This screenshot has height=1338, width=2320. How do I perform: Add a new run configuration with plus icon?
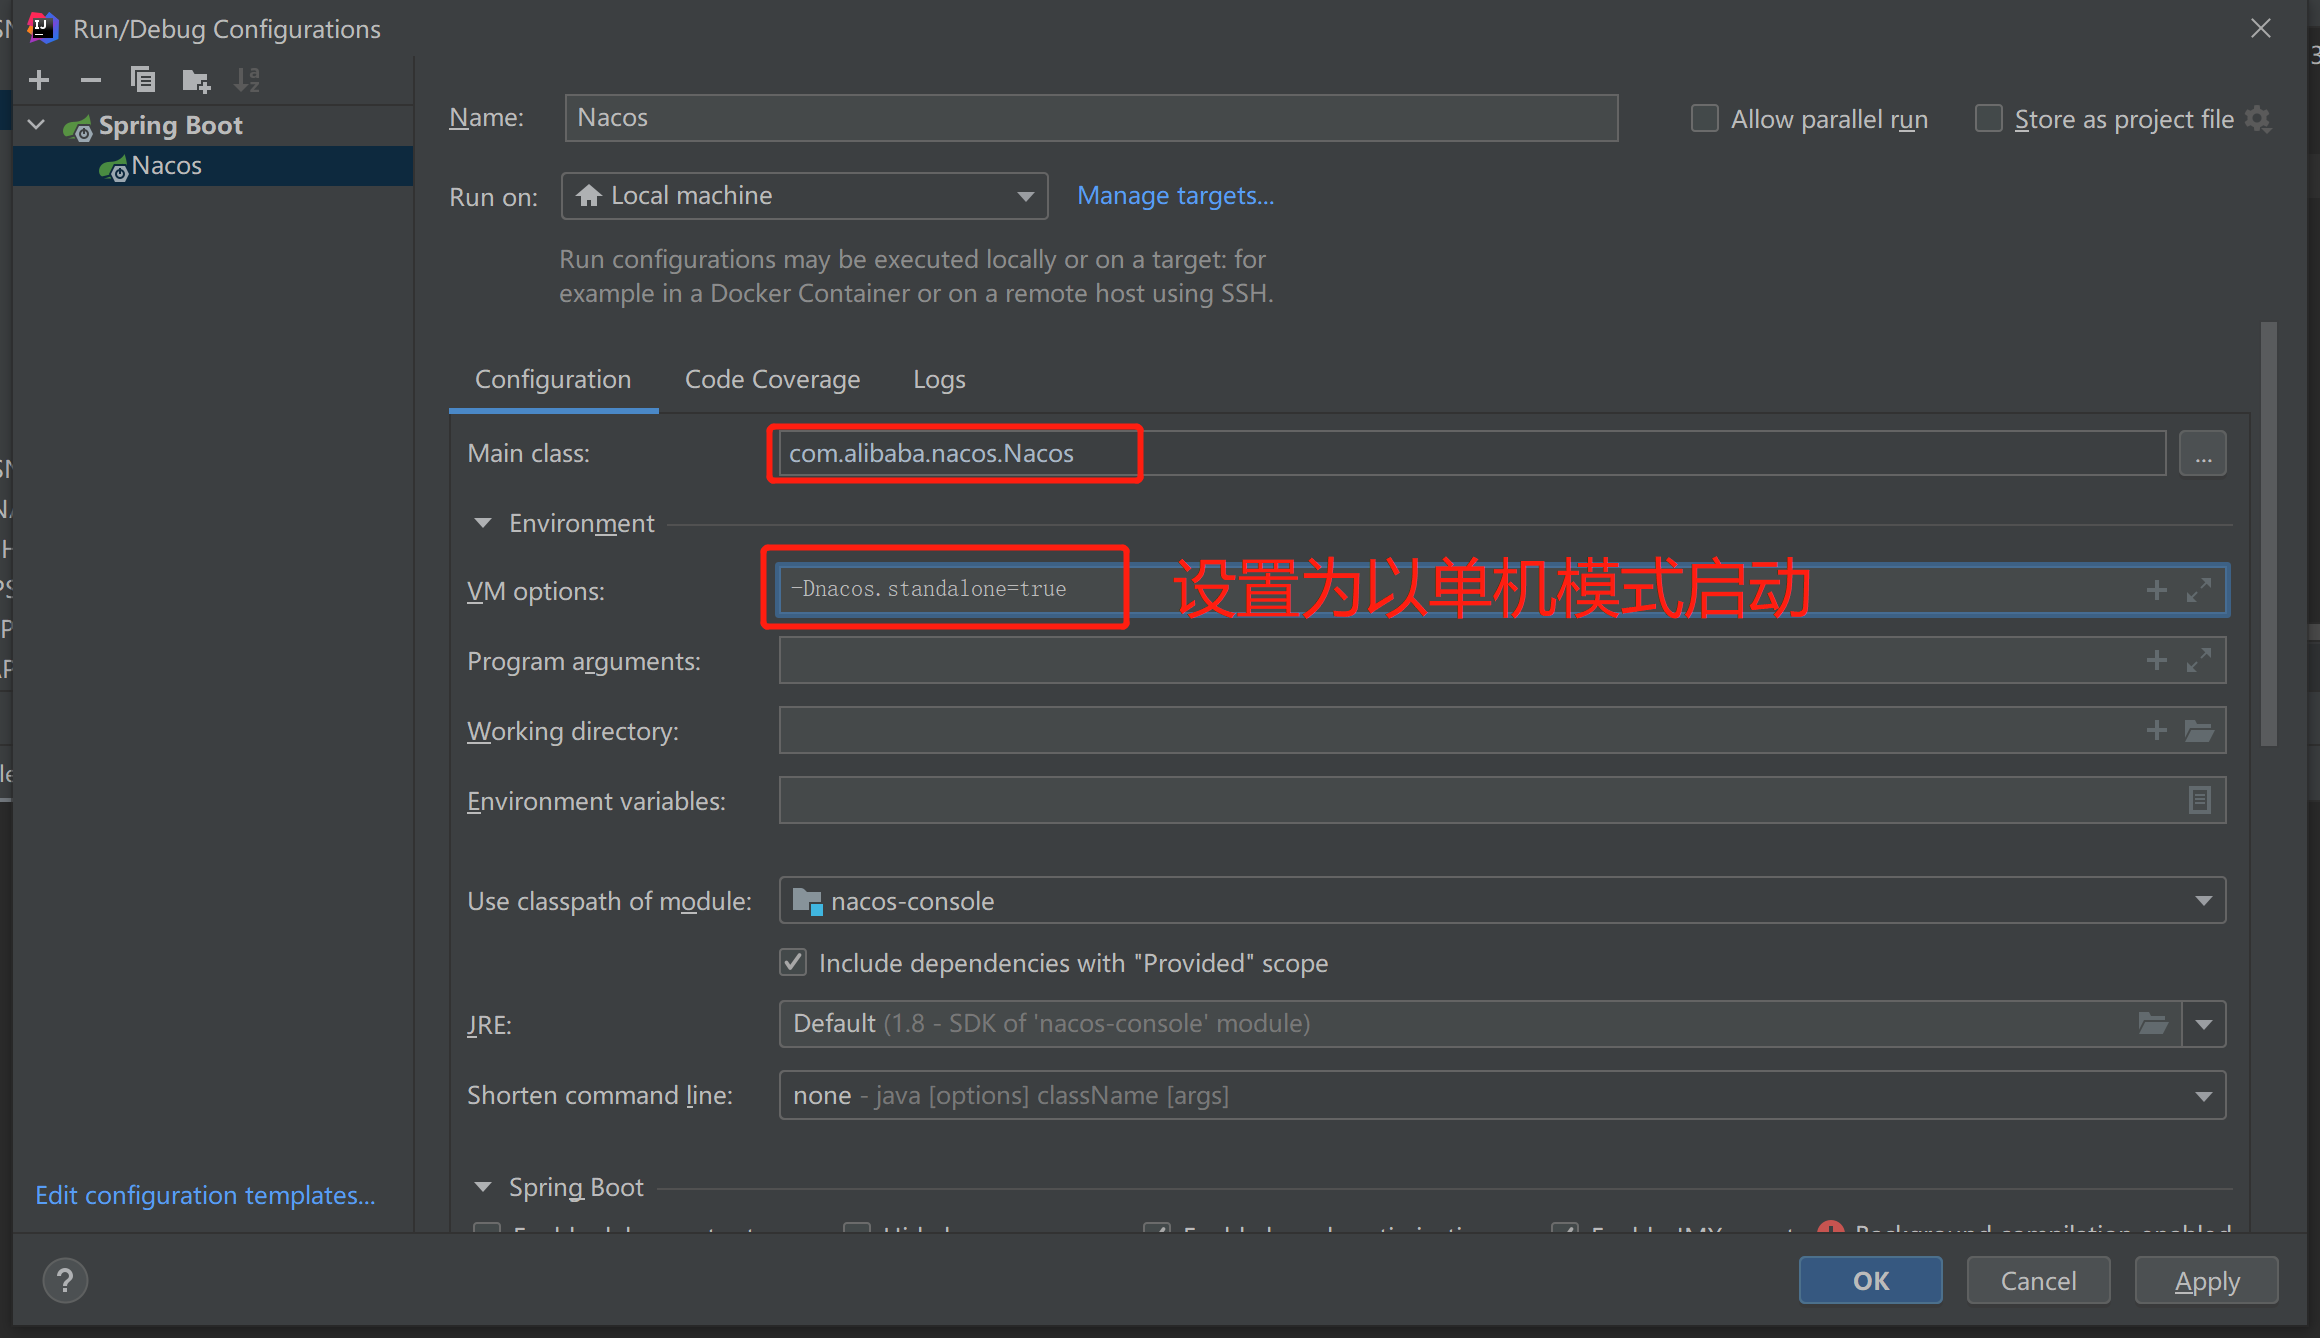(39, 80)
